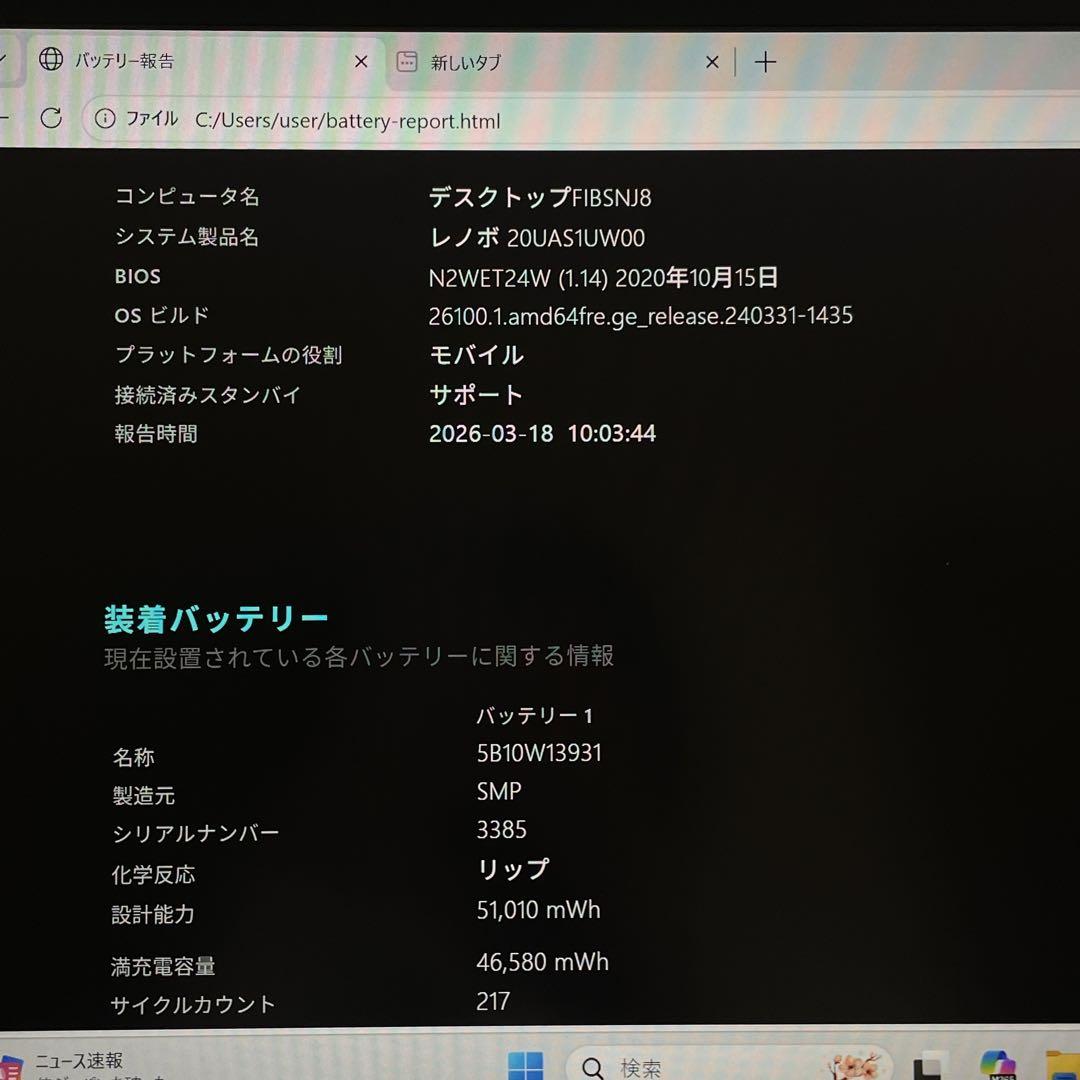Screen dimensions: 1080x1080
Task: Select full charge capacity 46,580 mWh
Action: (543, 962)
